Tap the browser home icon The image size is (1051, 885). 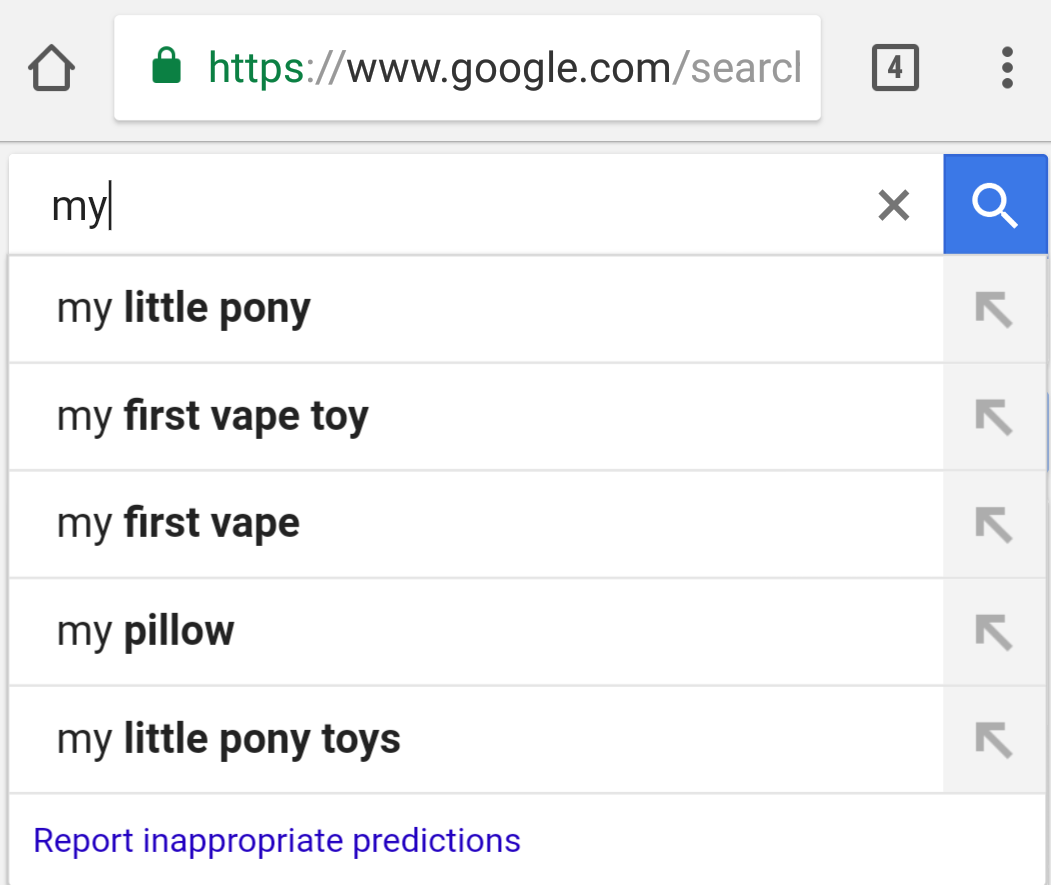[x=51, y=69]
